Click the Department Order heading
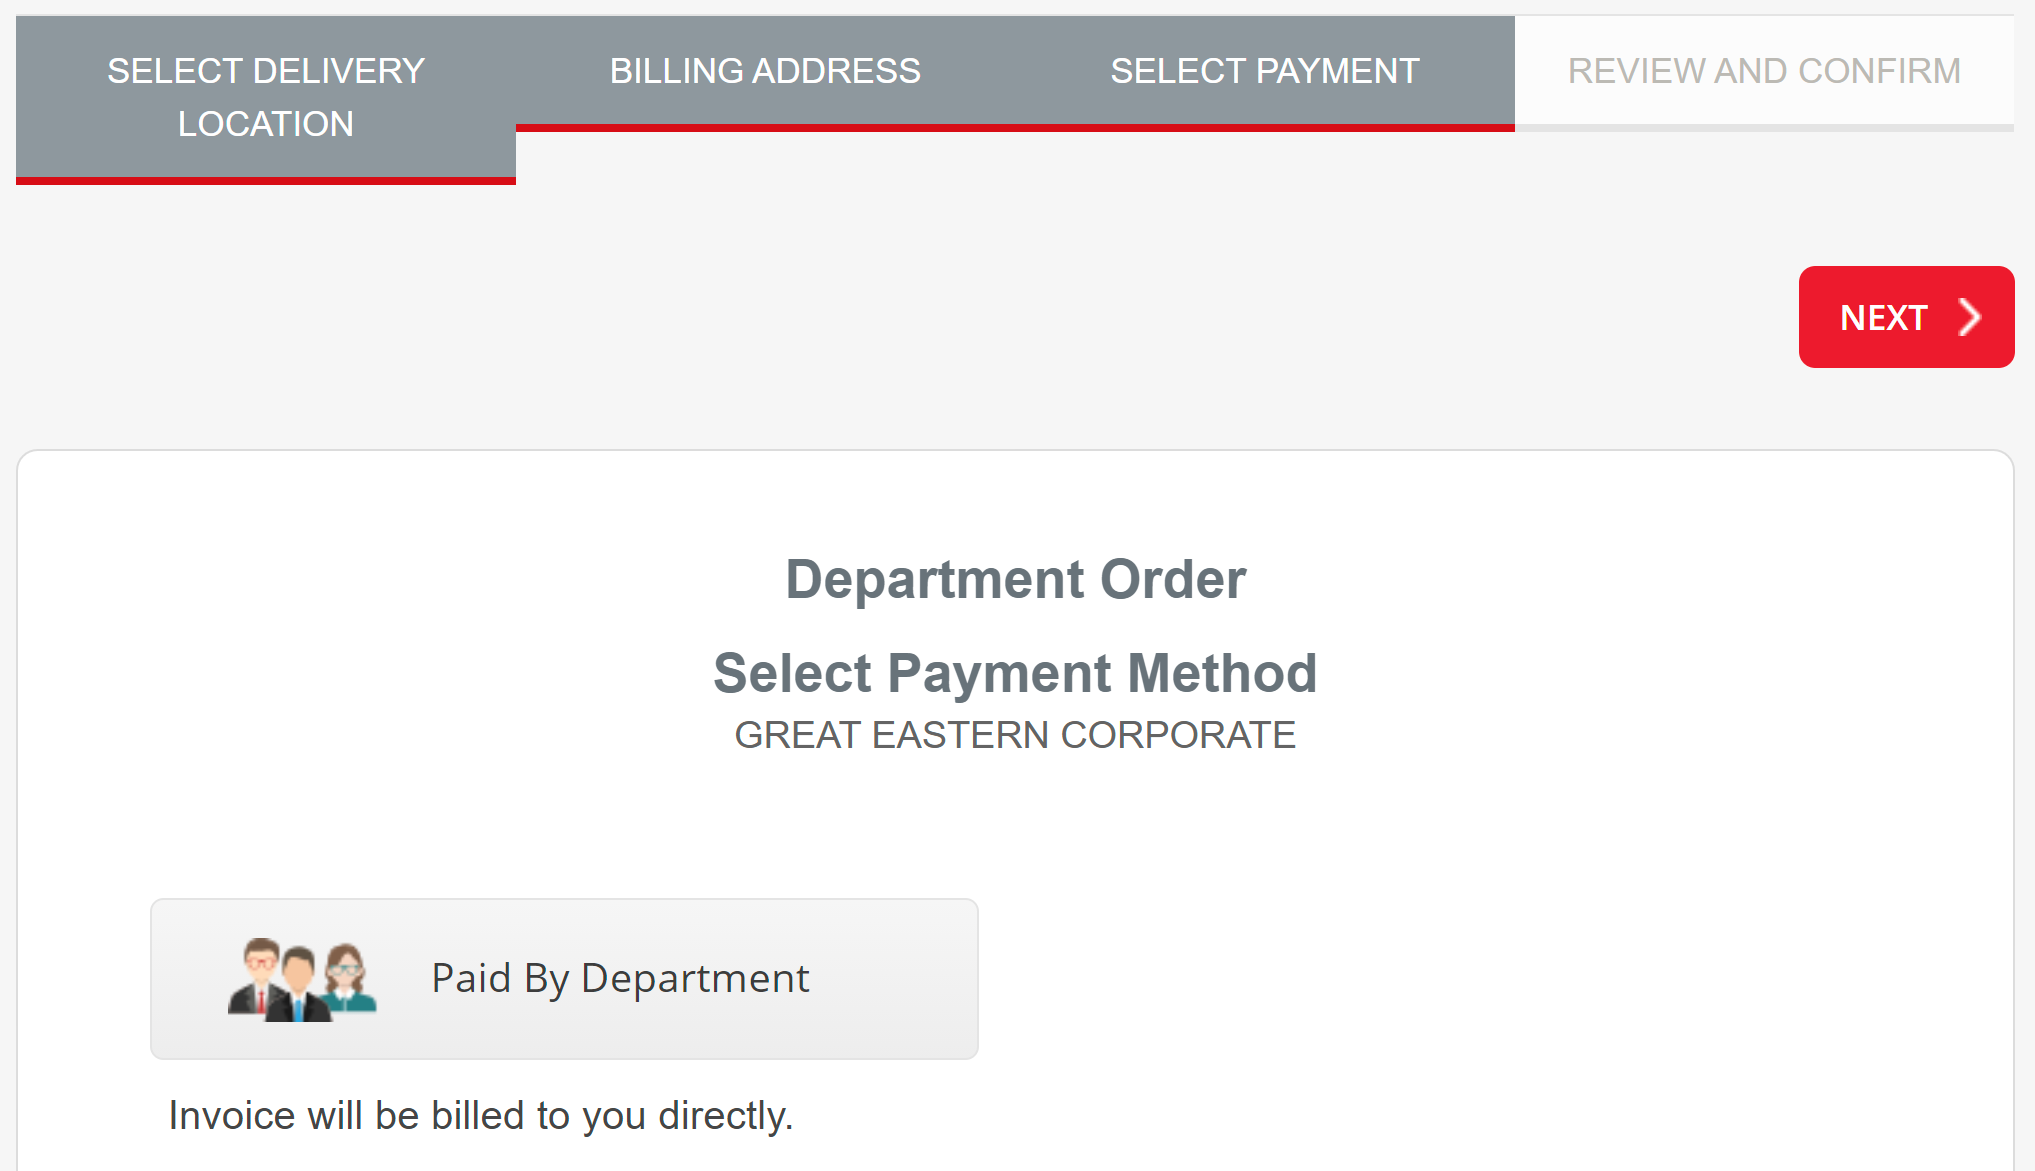Viewport: 2035px width, 1171px height. pos(1015,579)
